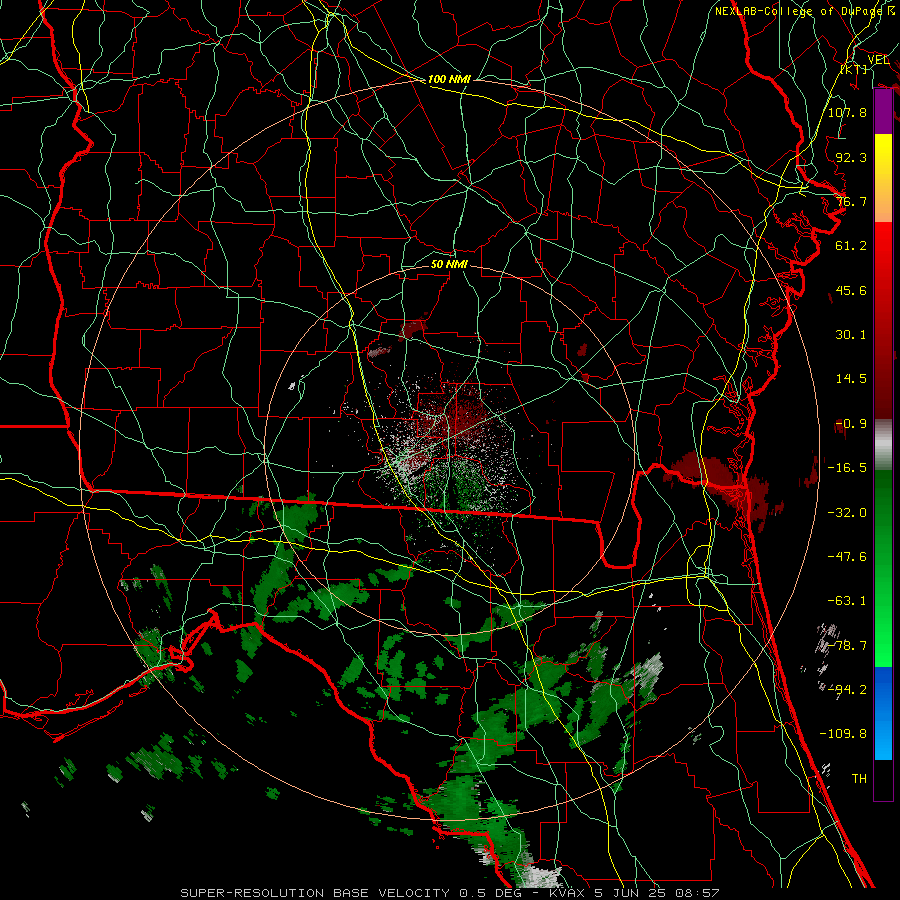Screen dimensions: 900x900
Task: Click the 50 NMI range ring label
Action: tap(449, 264)
